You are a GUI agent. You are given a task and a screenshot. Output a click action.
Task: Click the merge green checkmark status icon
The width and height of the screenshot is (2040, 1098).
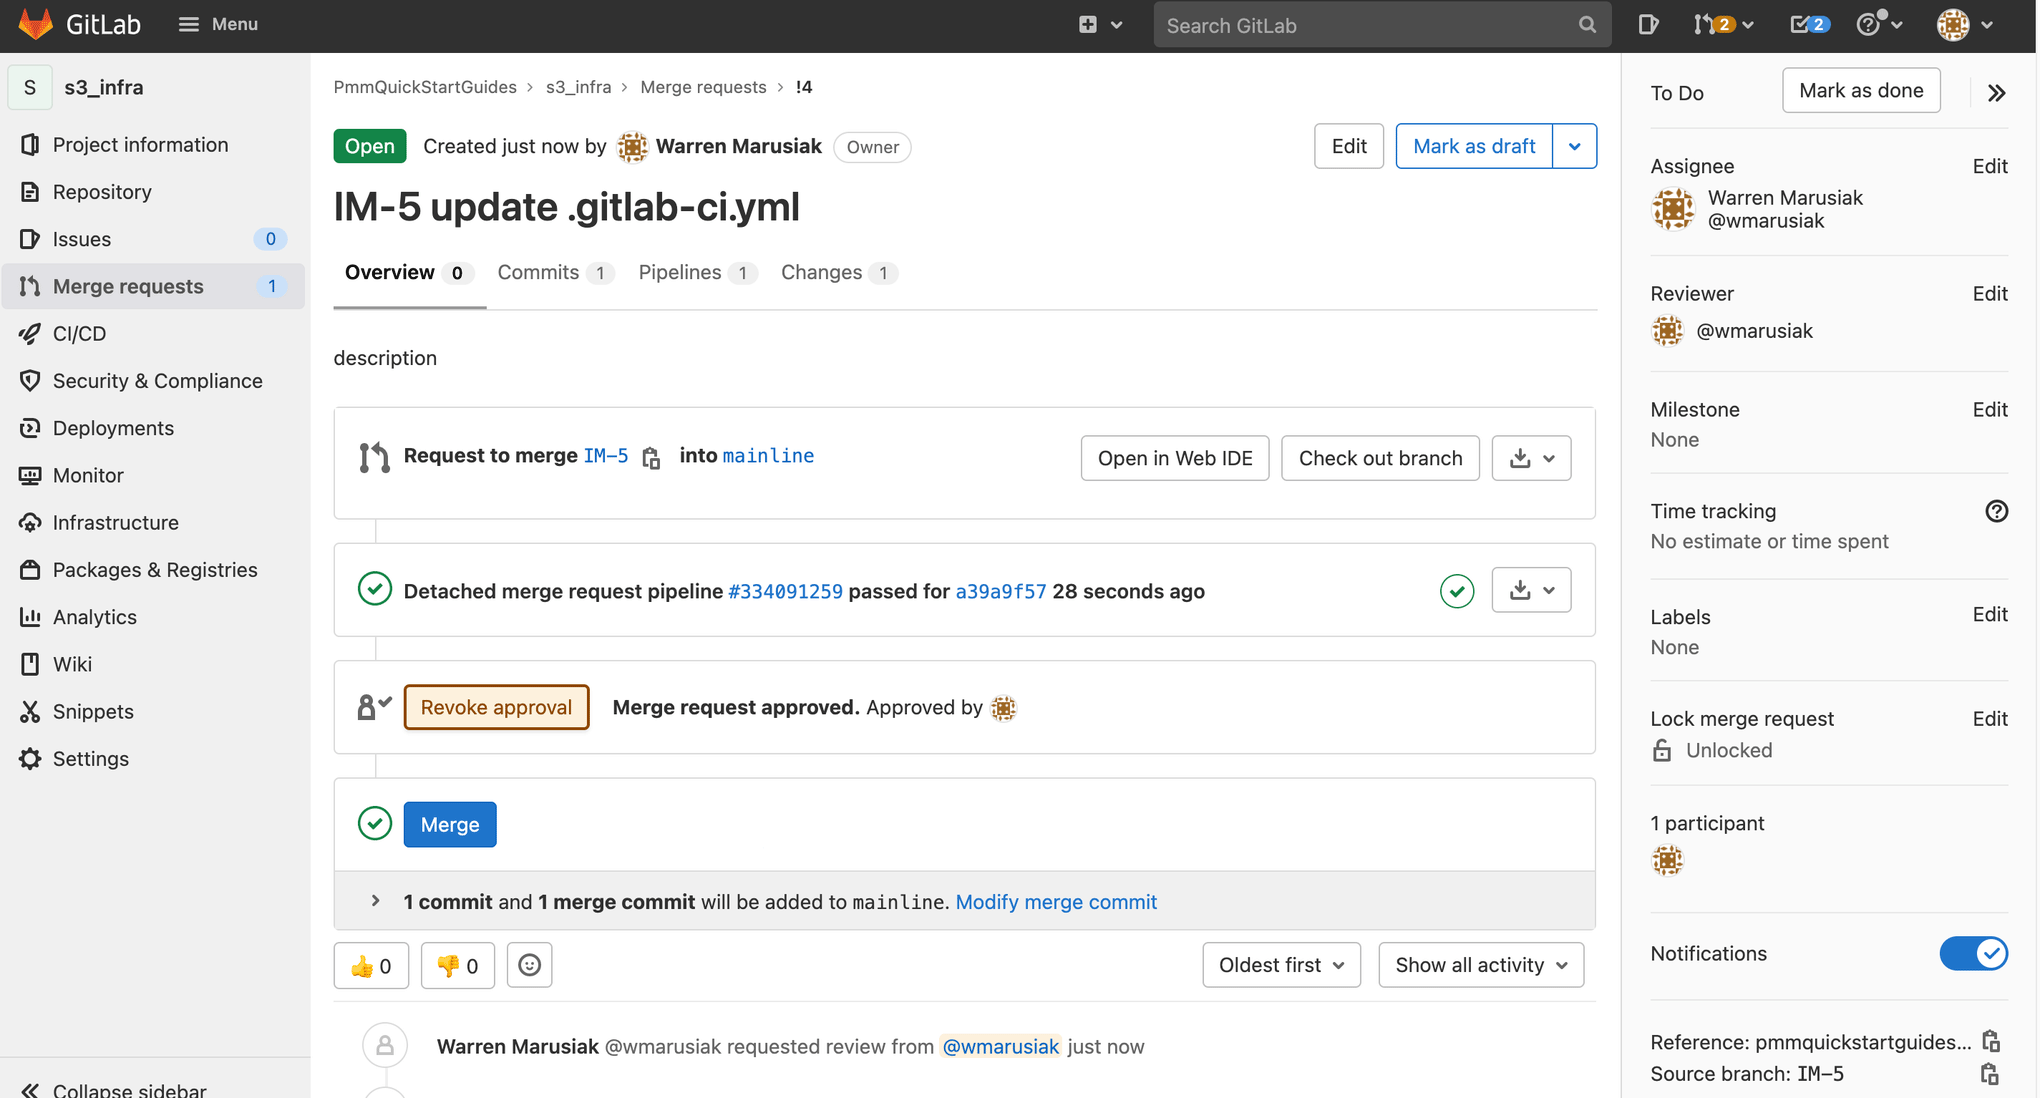point(376,824)
